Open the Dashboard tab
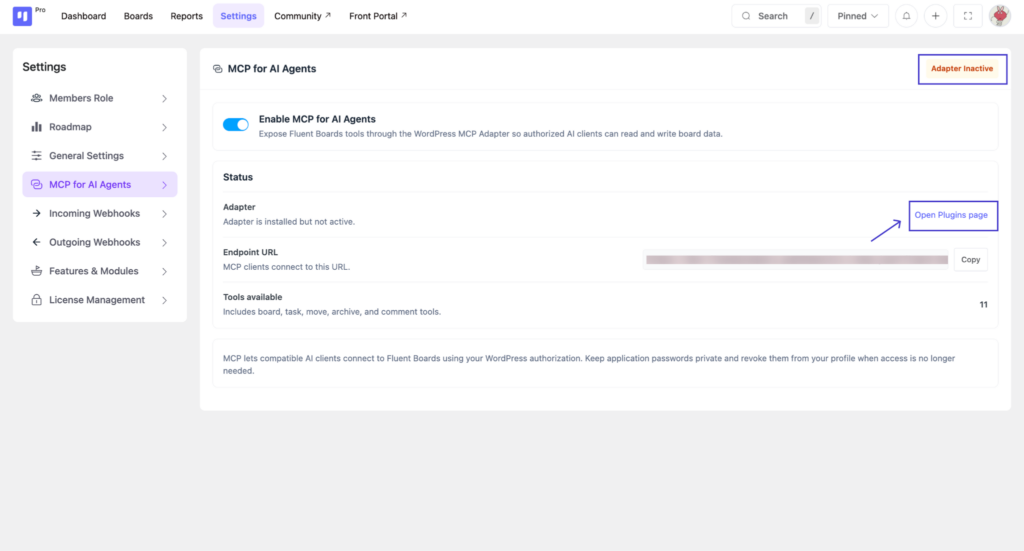Screen dimensions: 1024x551 (x=84, y=16)
